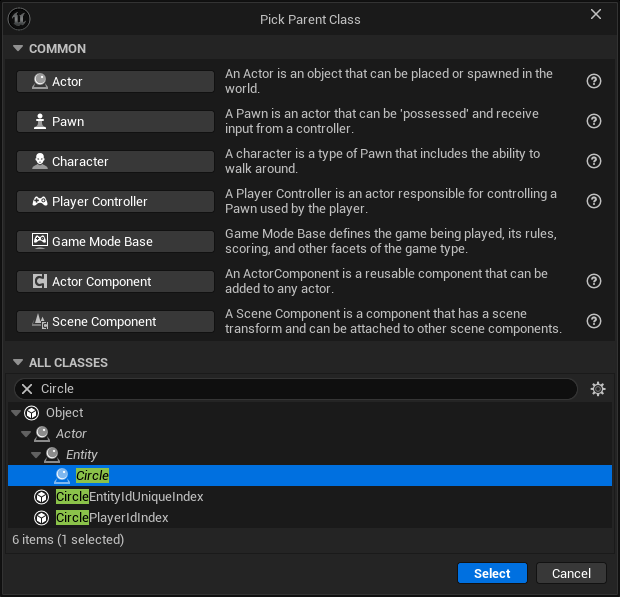Open help for the Character class
This screenshot has height=597, width=620.
click(x=594, y=161)
